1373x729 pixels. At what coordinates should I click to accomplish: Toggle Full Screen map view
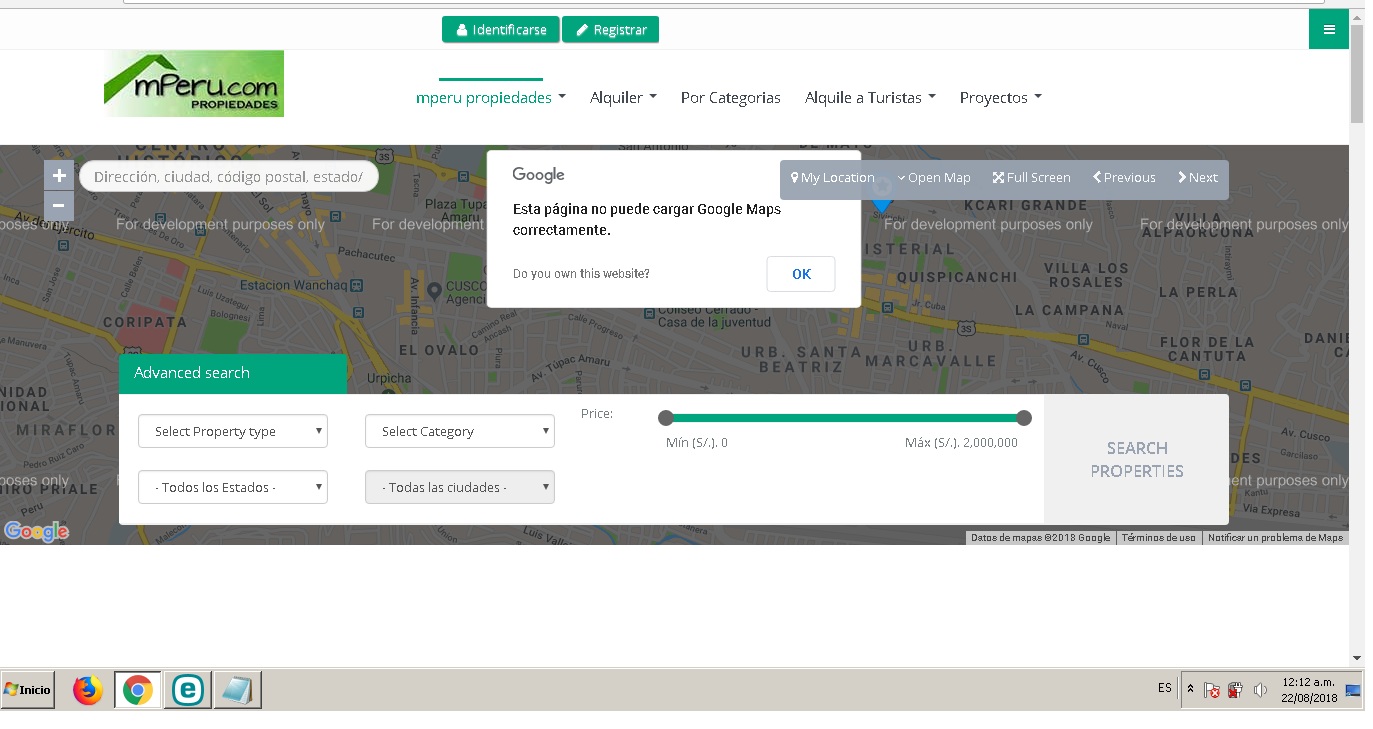(x=1031, y=178)
